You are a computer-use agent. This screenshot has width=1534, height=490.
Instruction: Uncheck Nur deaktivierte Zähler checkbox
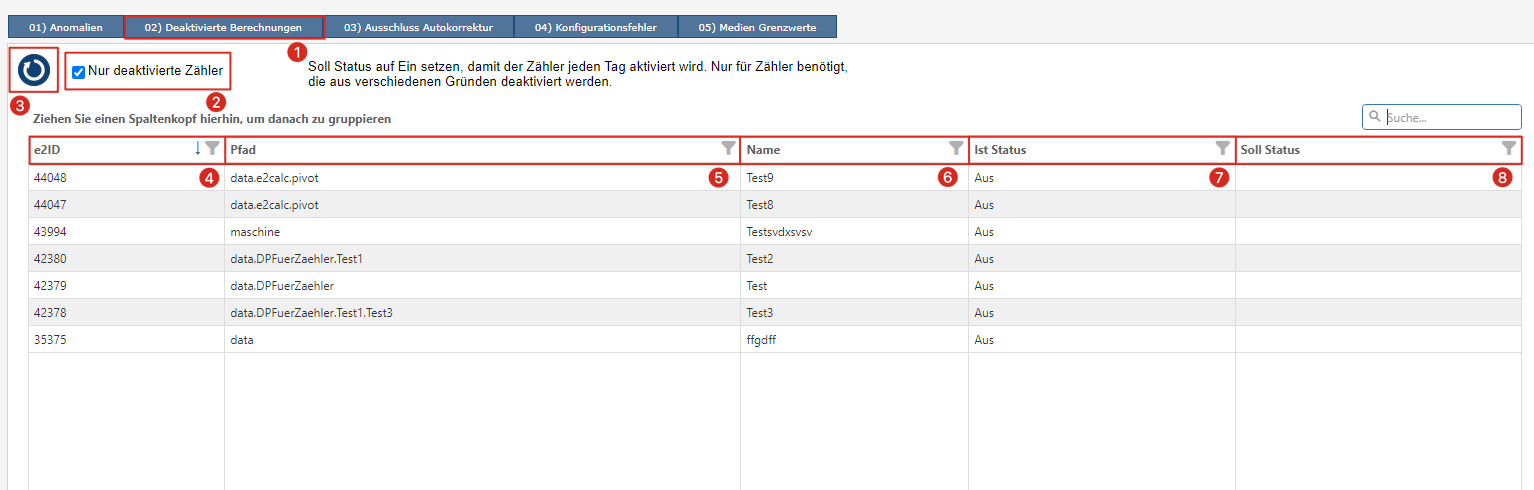tap(78, 72)
